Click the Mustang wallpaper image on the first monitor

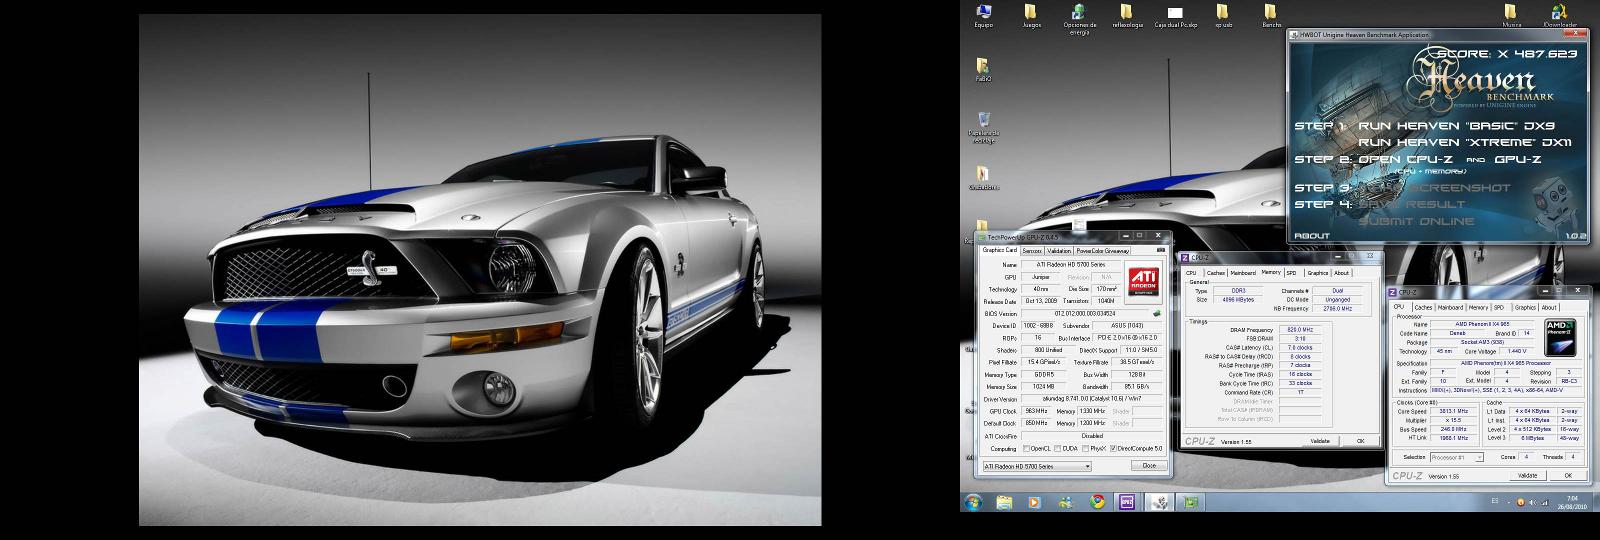point(480,270)
